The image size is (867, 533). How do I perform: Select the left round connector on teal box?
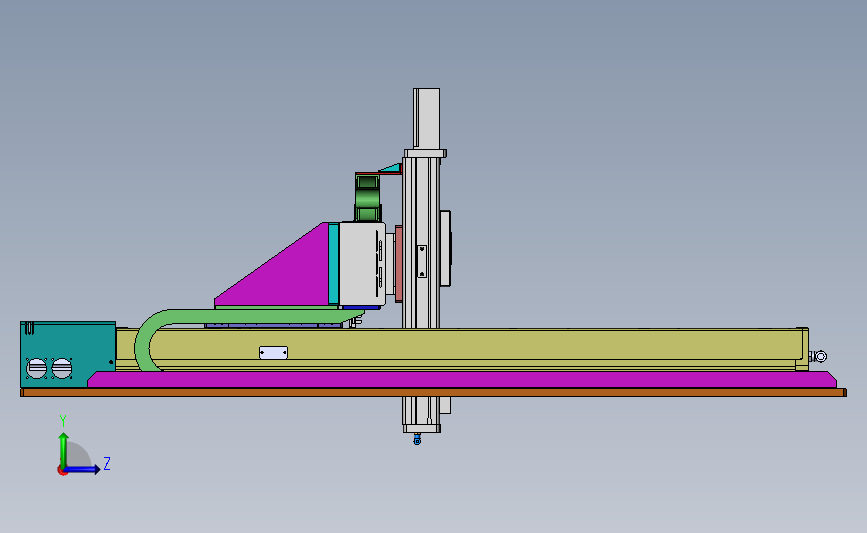tap(37, 368)
